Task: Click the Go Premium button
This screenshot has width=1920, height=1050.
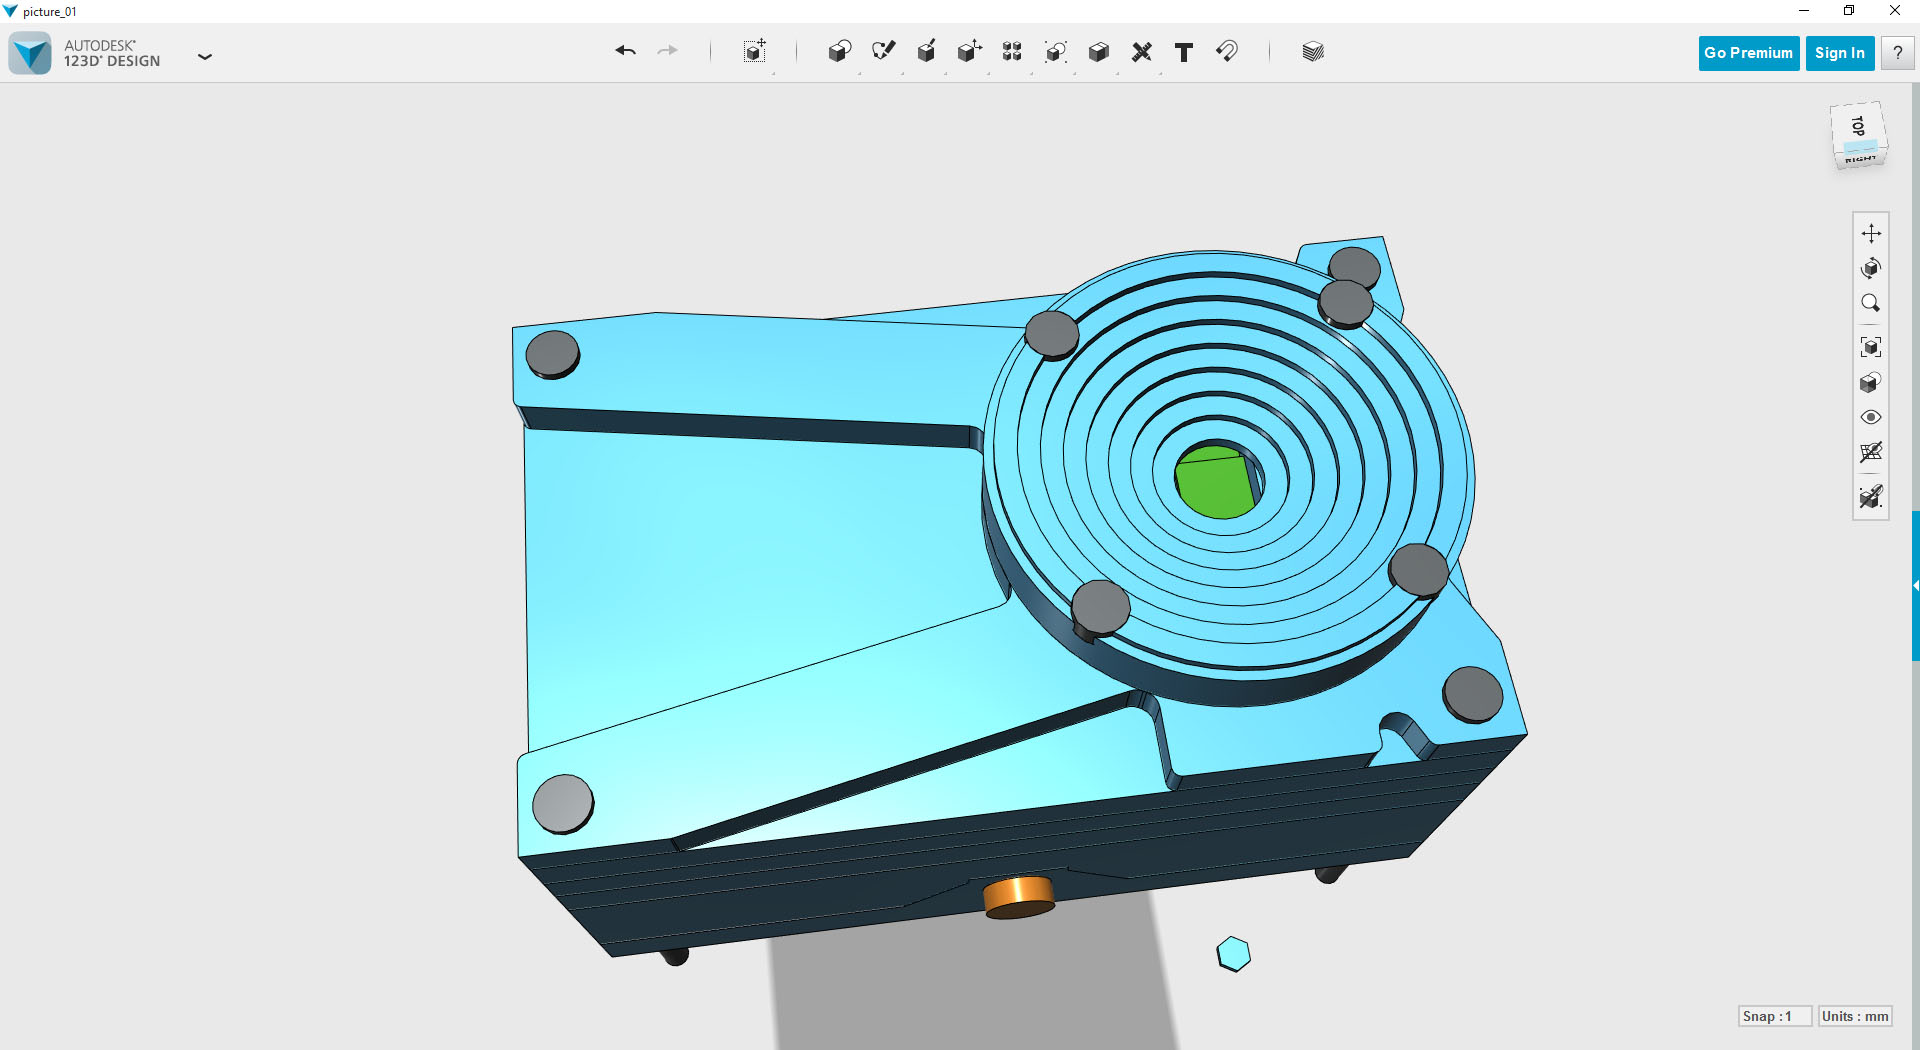Action: coord(1748,53)
